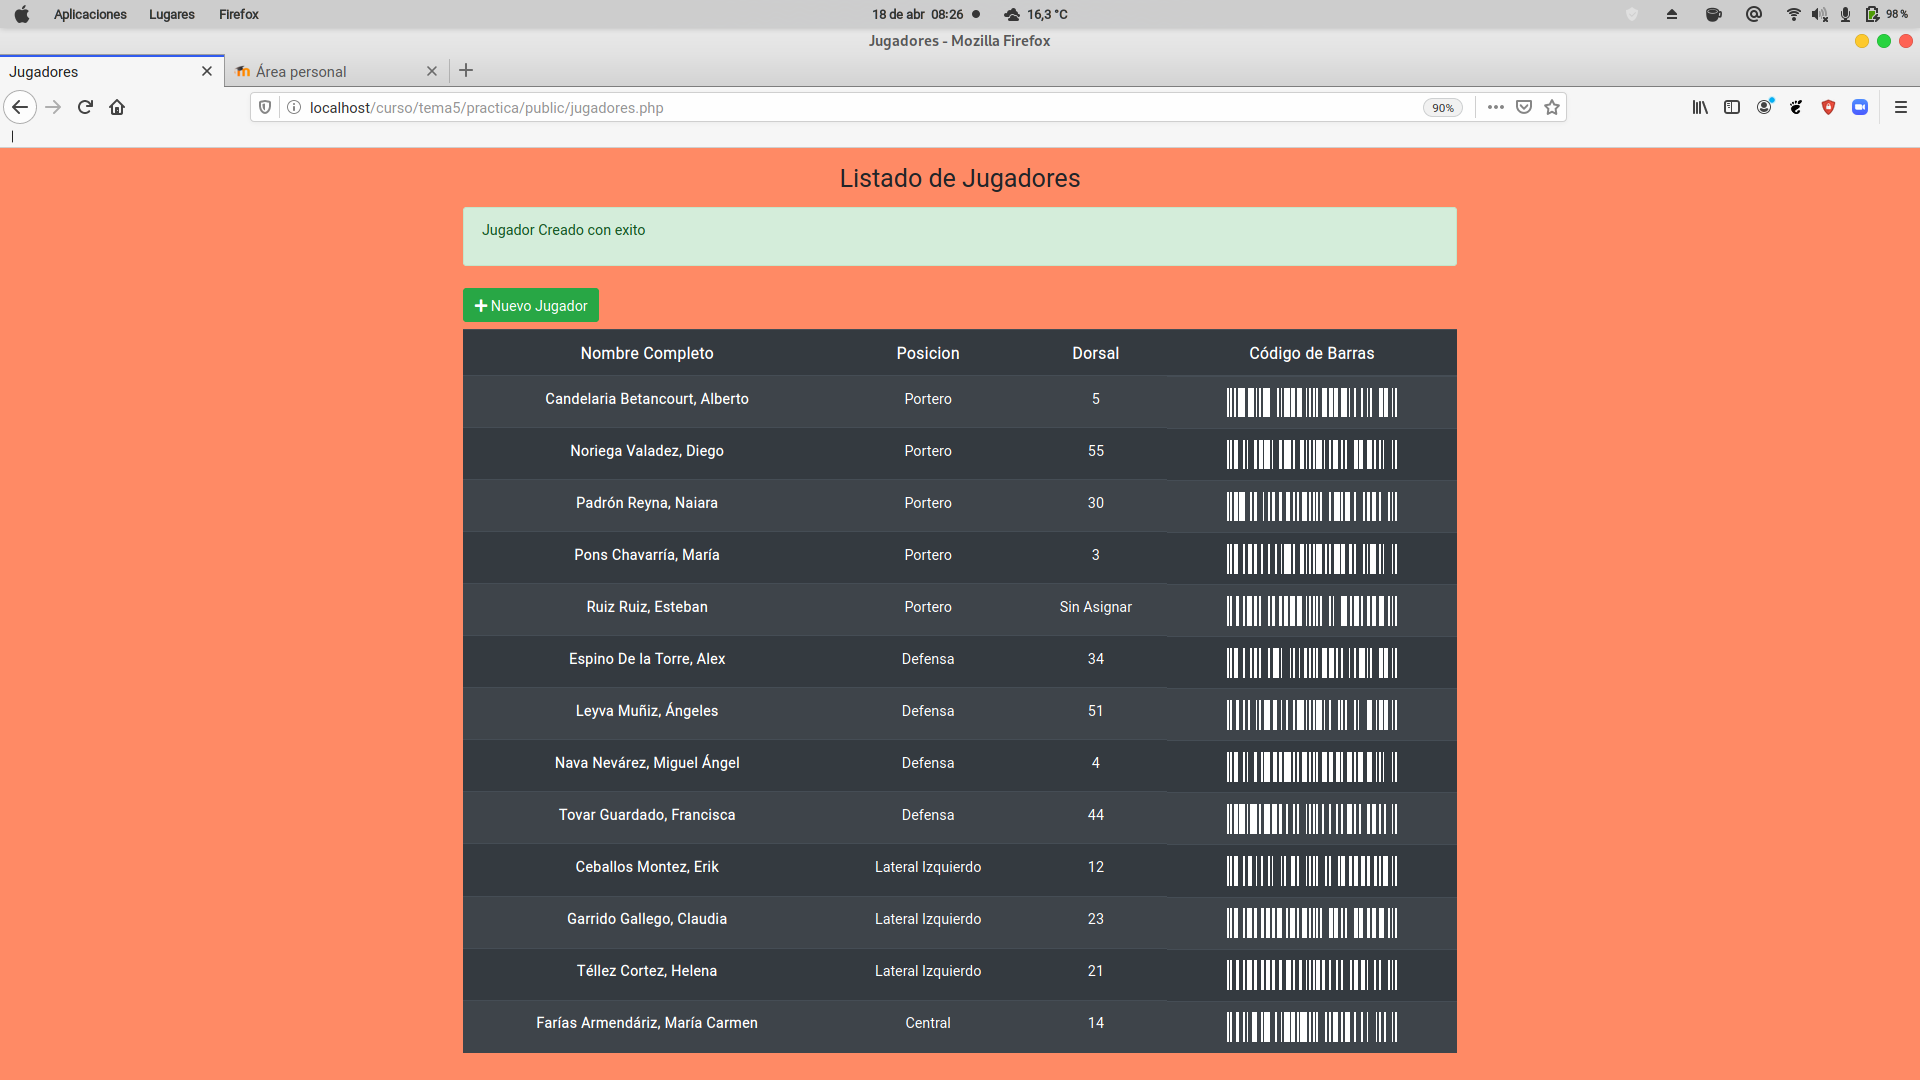The width and height of the screenshot is (1920, 1080).
Task: Bookmark this page with the star
Action: pyautogui.click(x=1552, y=107)
